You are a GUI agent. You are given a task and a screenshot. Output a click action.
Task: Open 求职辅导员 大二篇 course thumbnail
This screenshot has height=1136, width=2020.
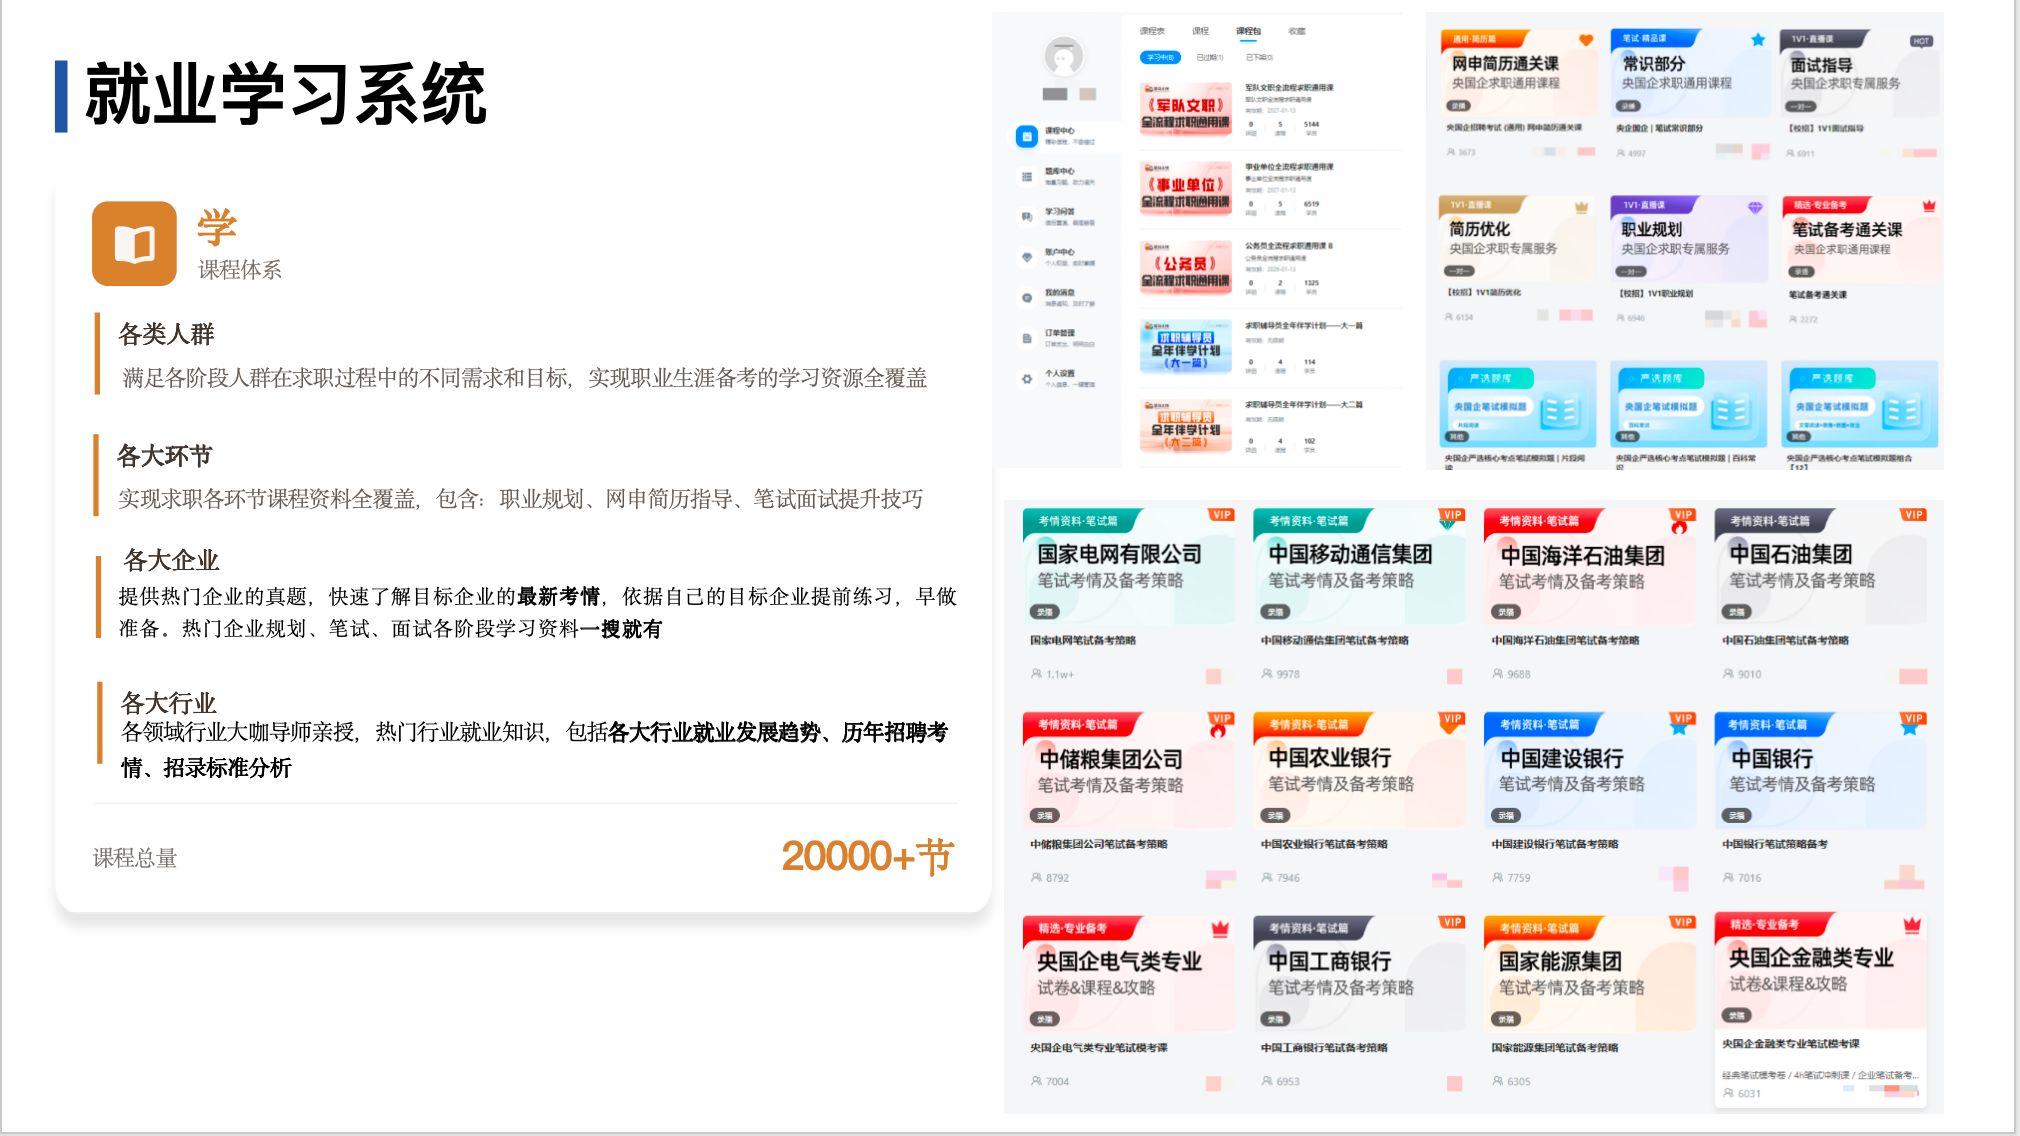point(1186,426)
